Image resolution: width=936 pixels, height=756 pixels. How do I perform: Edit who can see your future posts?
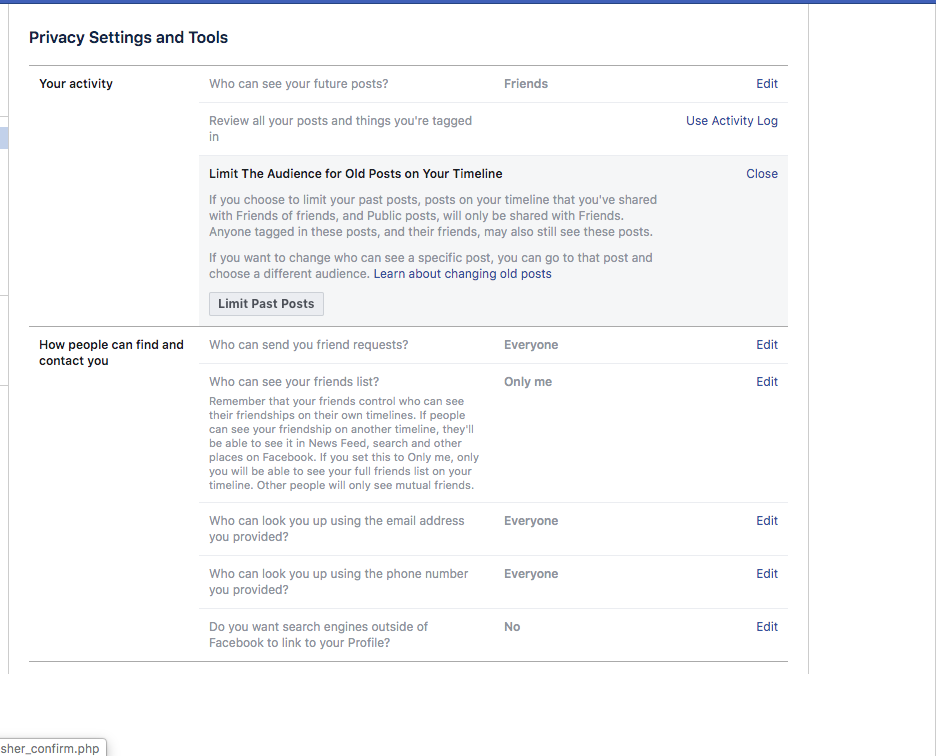click(x=766, y=84)
